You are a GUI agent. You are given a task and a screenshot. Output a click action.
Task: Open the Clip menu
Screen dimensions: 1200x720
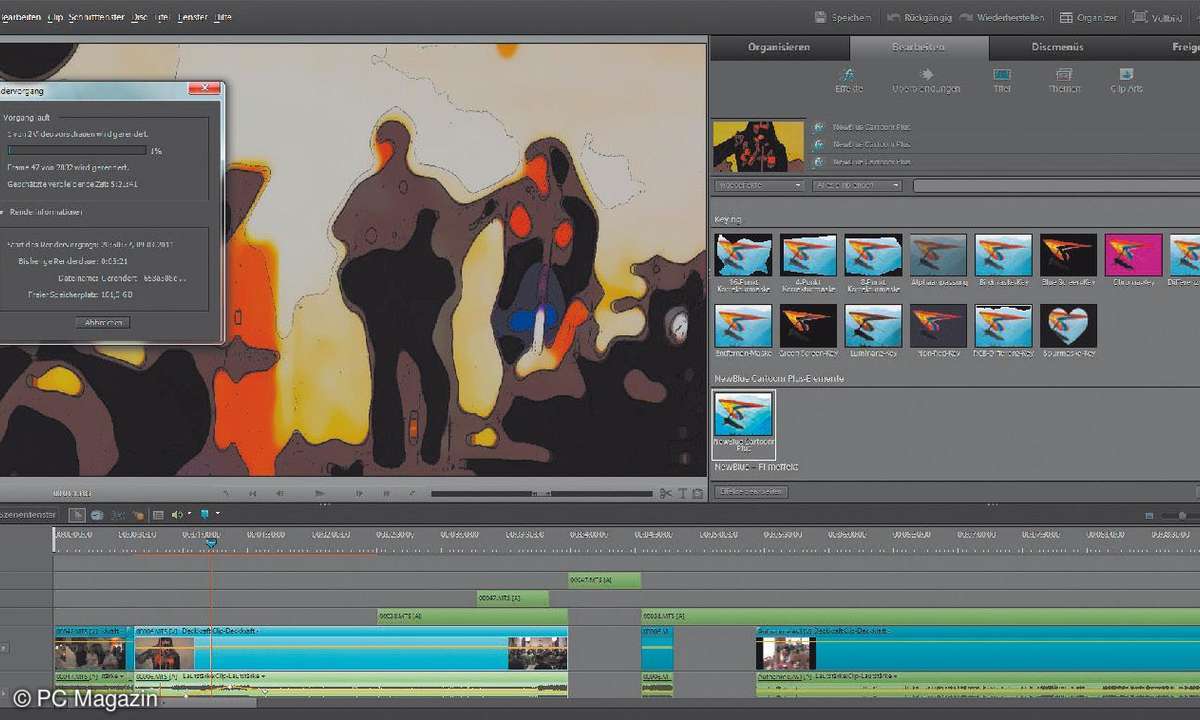coord(56,17)
